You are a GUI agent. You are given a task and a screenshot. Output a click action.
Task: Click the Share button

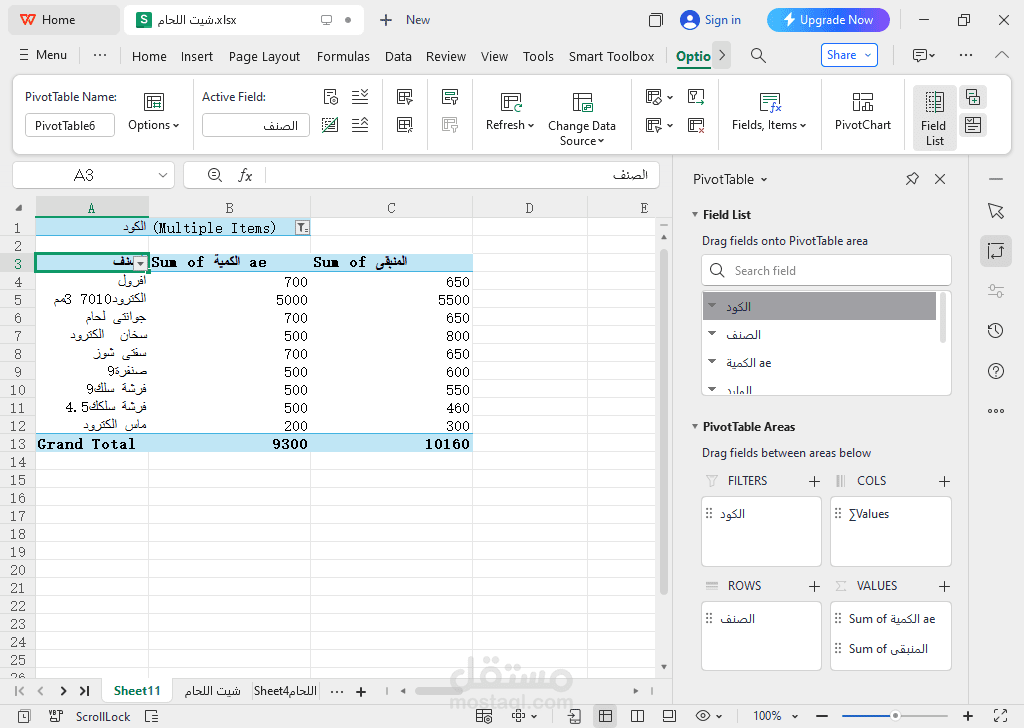(848, 55)
